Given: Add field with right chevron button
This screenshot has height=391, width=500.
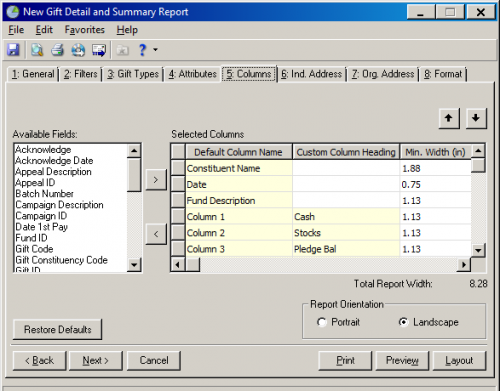Looking at the screenshot, I should click(x=156, y=180).
